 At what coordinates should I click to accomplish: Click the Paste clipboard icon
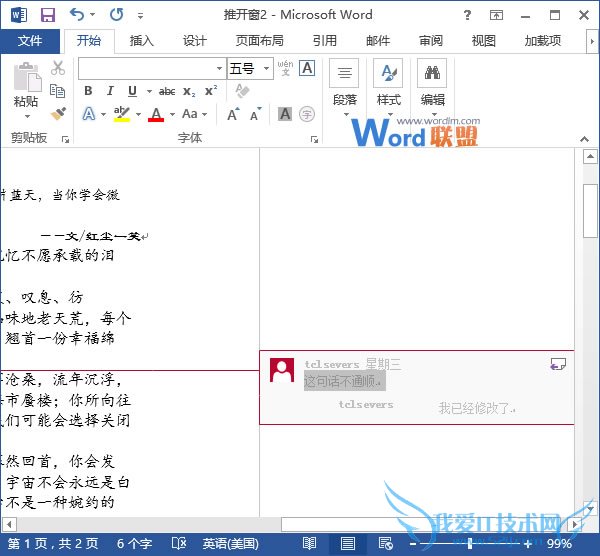pos(27,76)
